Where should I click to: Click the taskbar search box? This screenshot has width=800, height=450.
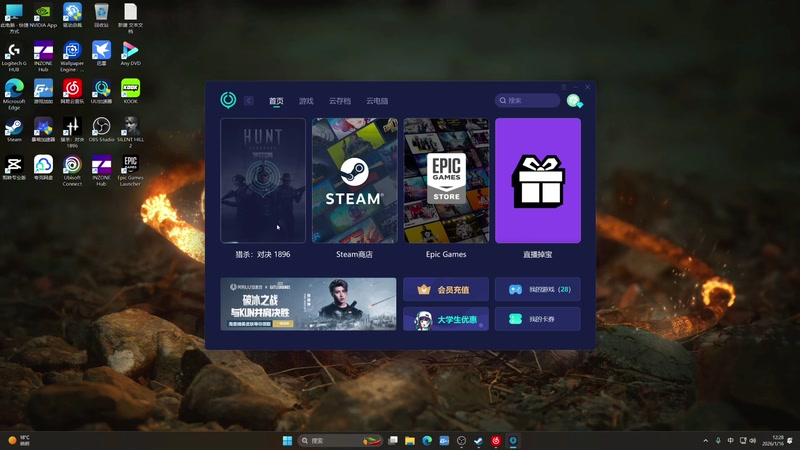pos(340,440)
